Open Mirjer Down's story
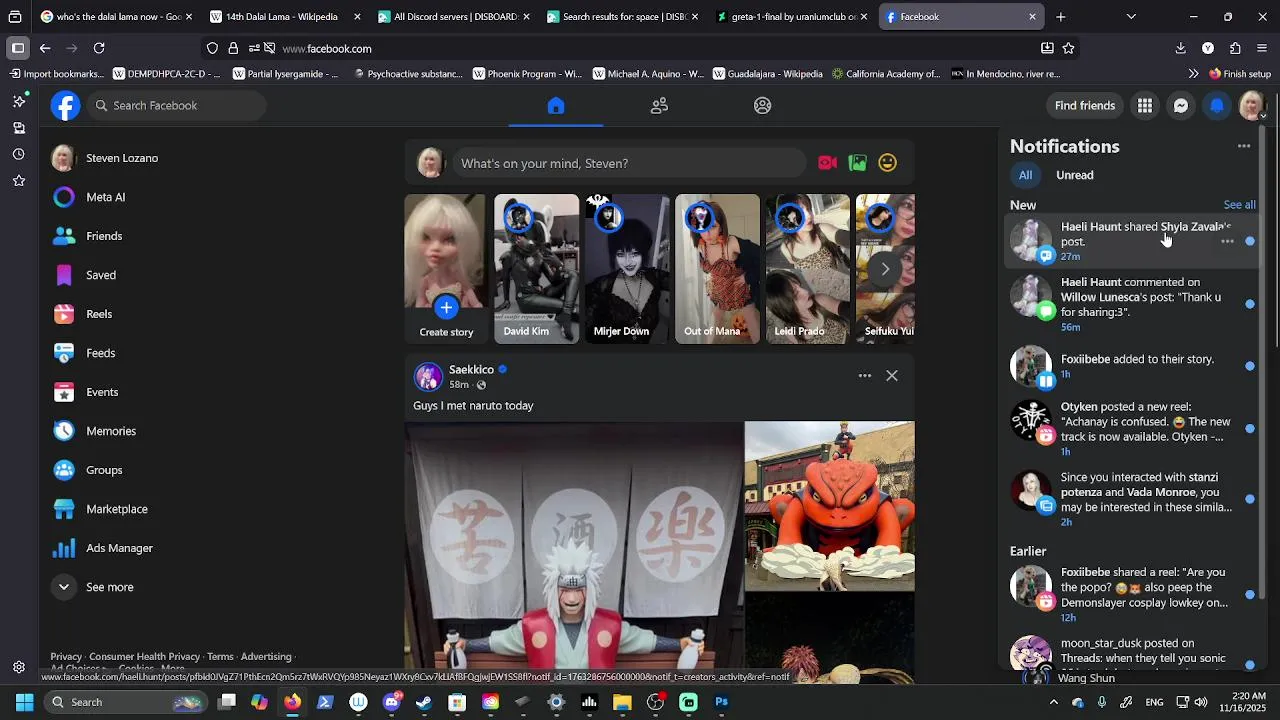Screen dimensions: 1280x720 [627, 269]
